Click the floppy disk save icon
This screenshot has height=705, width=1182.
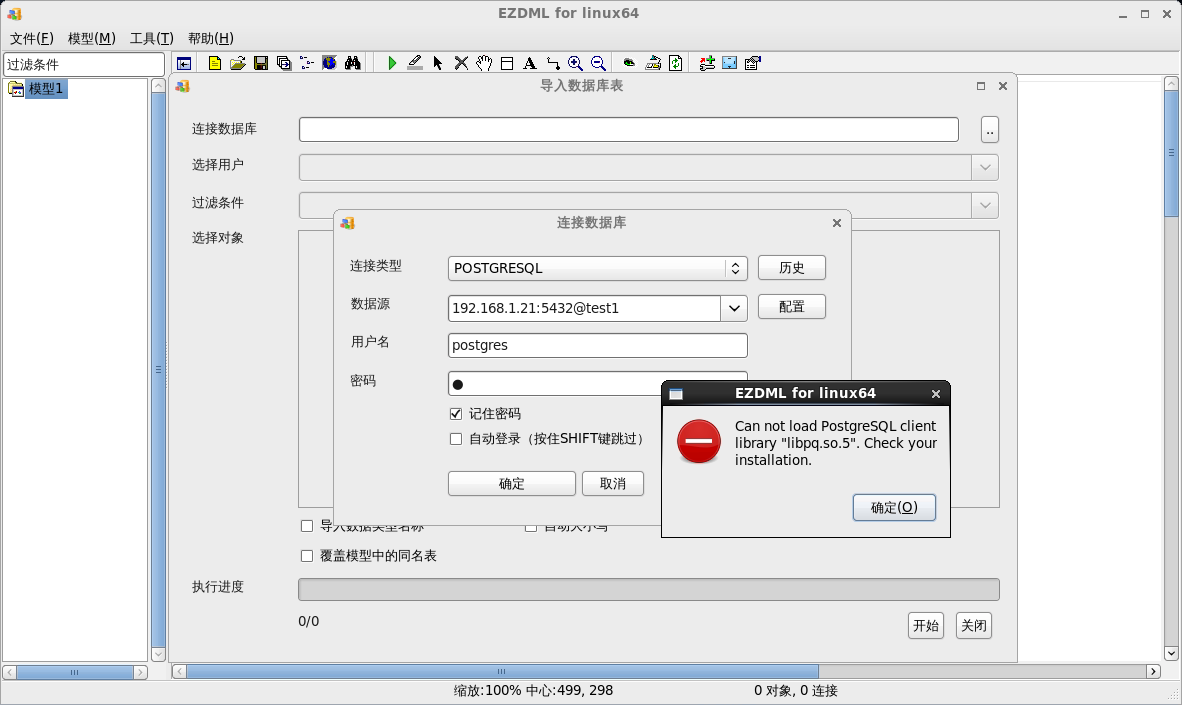261,63
